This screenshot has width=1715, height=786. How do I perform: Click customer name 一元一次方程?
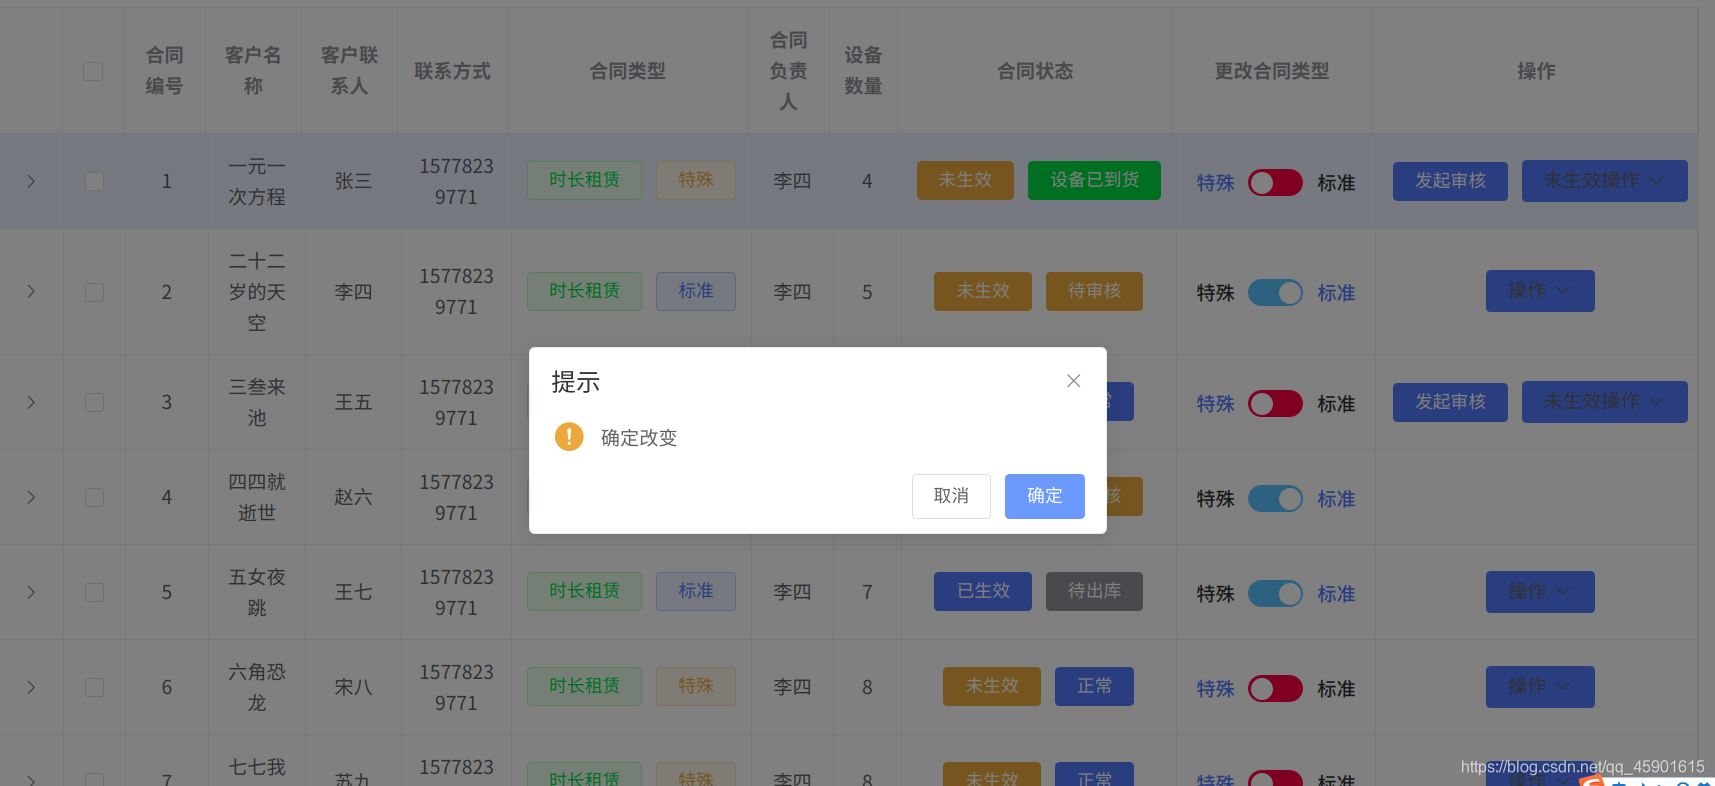click(257, 181)
